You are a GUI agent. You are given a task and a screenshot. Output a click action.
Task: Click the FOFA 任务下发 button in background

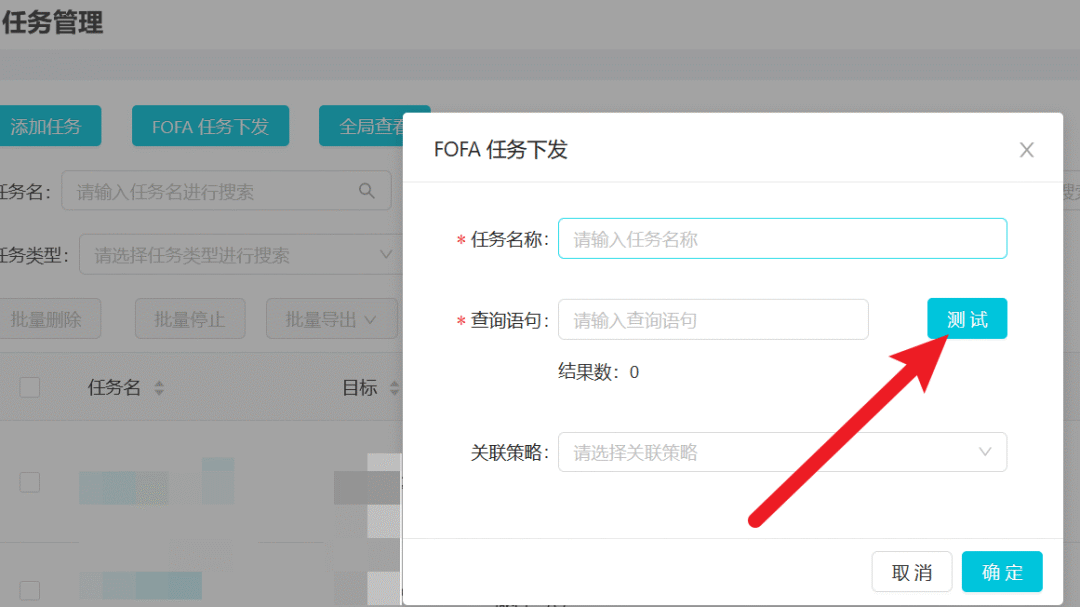pos(210,125)
